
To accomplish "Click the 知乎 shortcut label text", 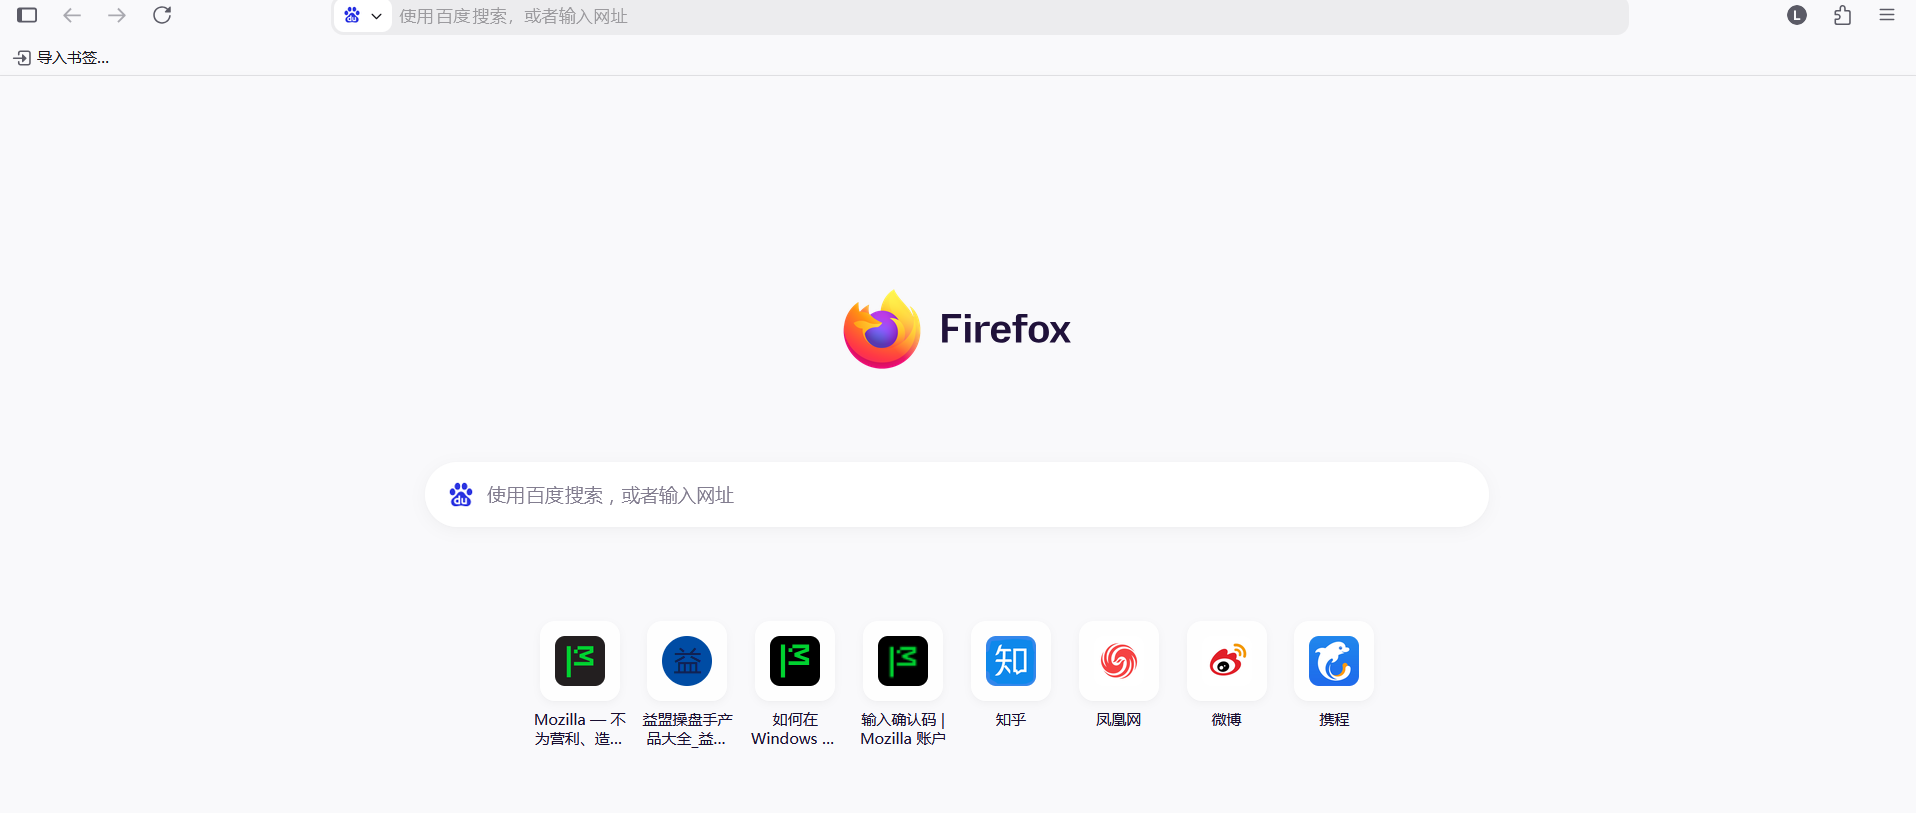I will (x=1011, y=720).
